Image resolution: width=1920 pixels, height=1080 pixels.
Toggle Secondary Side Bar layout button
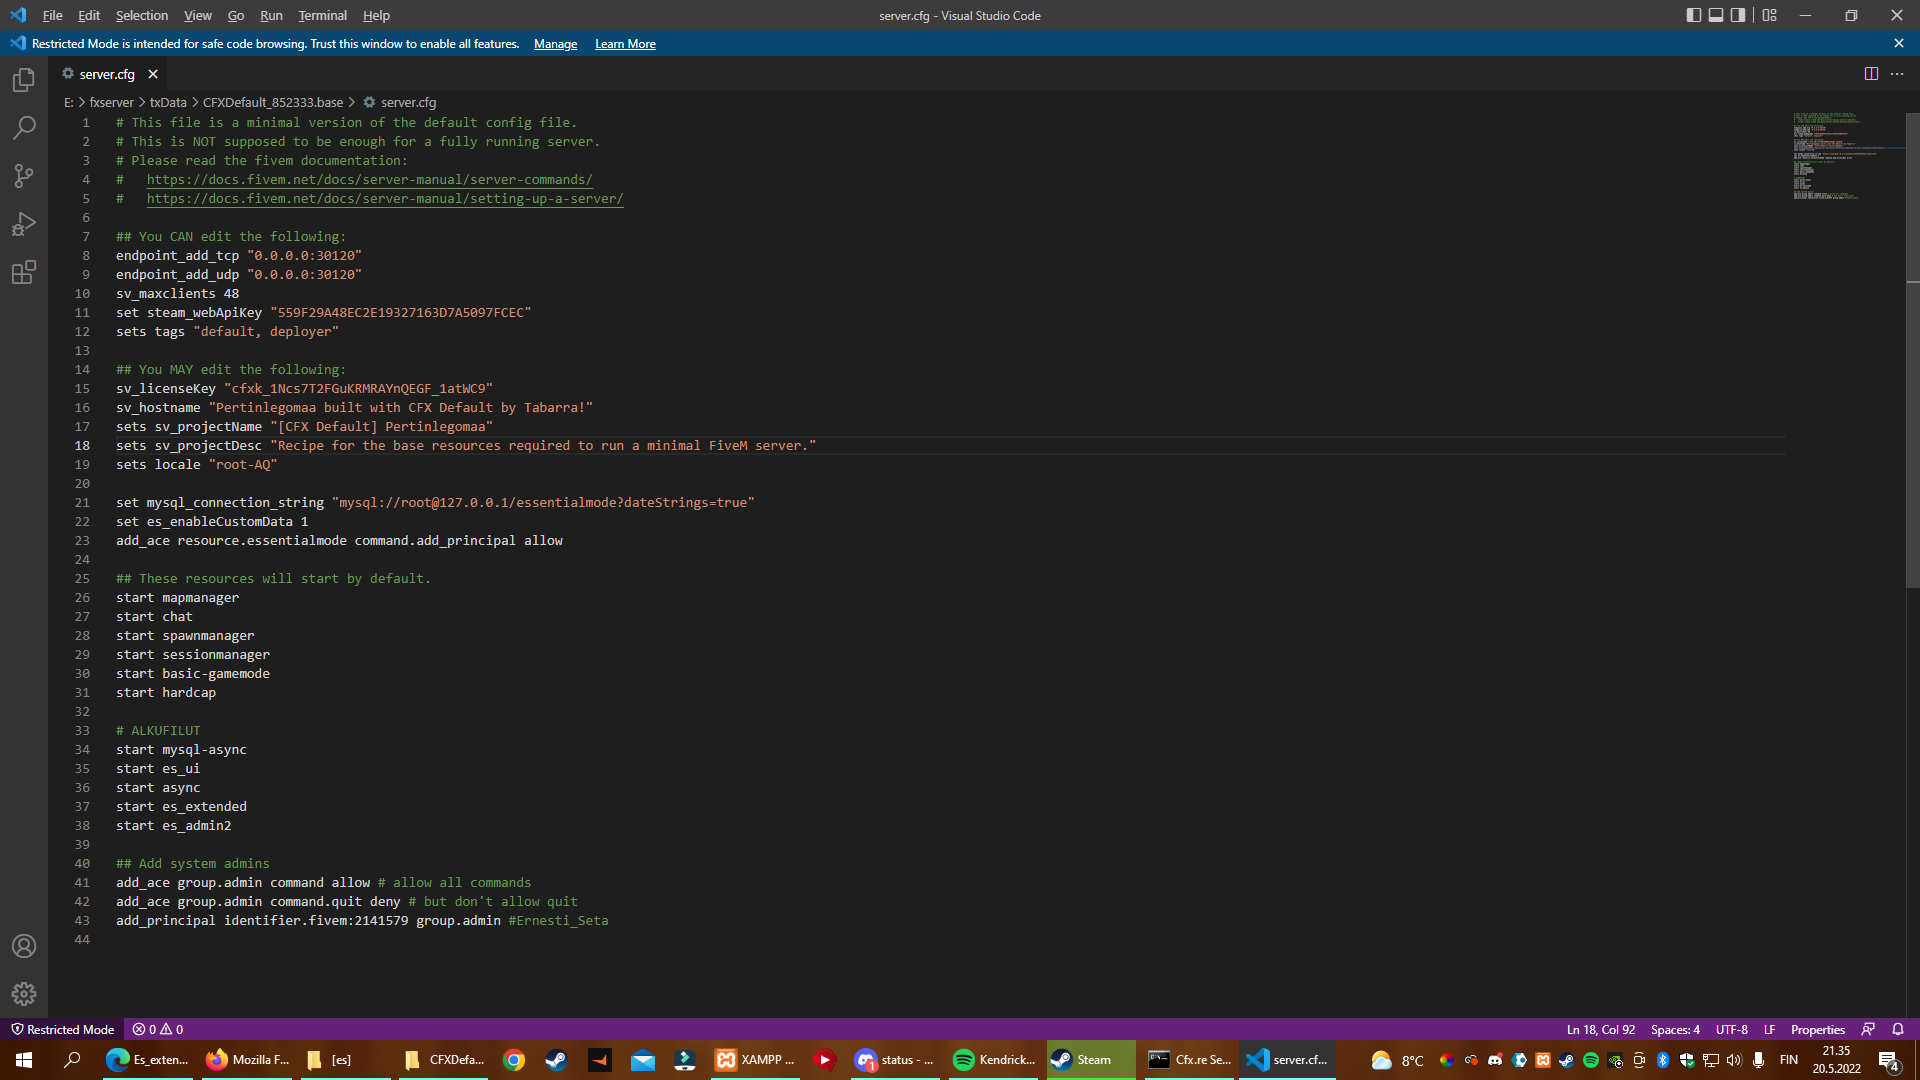1738,15
